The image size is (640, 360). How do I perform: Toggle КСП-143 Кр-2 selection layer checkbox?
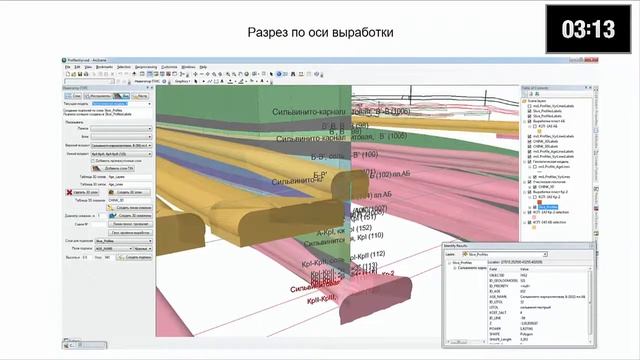coord(529,212)
